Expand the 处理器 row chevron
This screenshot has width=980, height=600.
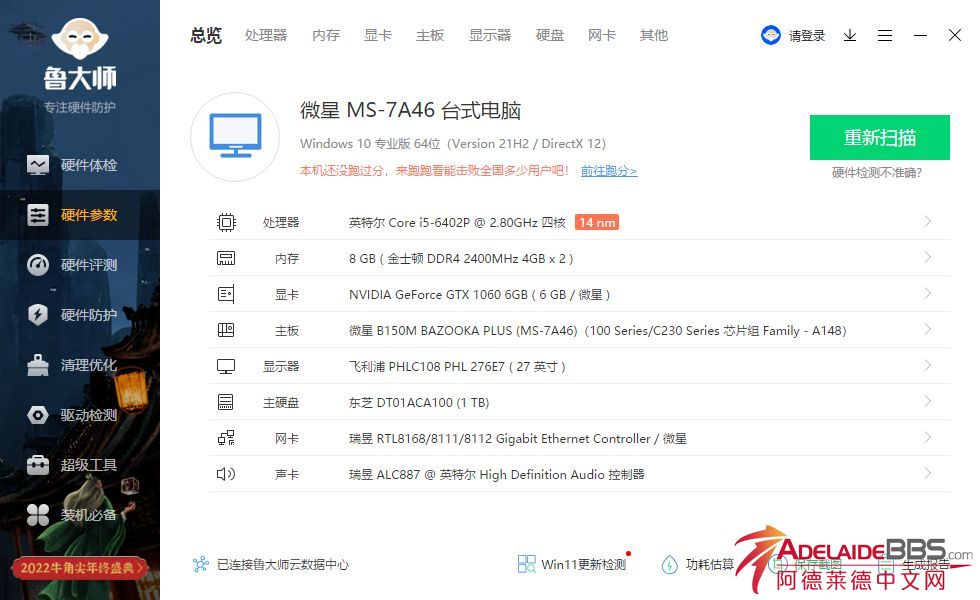pyautogui.click(x=928, y=221)
